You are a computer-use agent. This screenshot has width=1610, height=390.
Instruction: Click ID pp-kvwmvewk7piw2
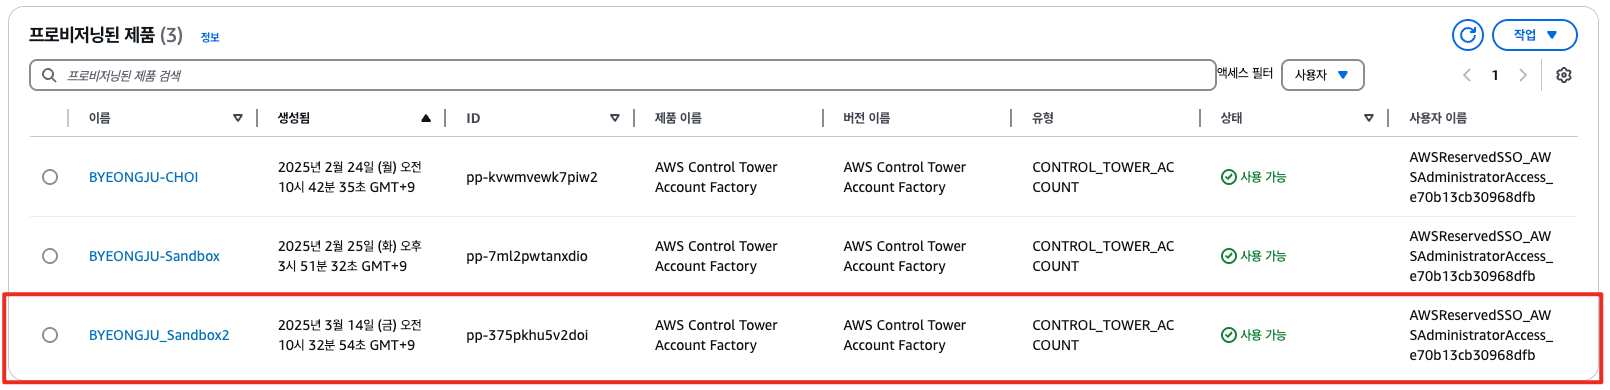tap(532, 177)
